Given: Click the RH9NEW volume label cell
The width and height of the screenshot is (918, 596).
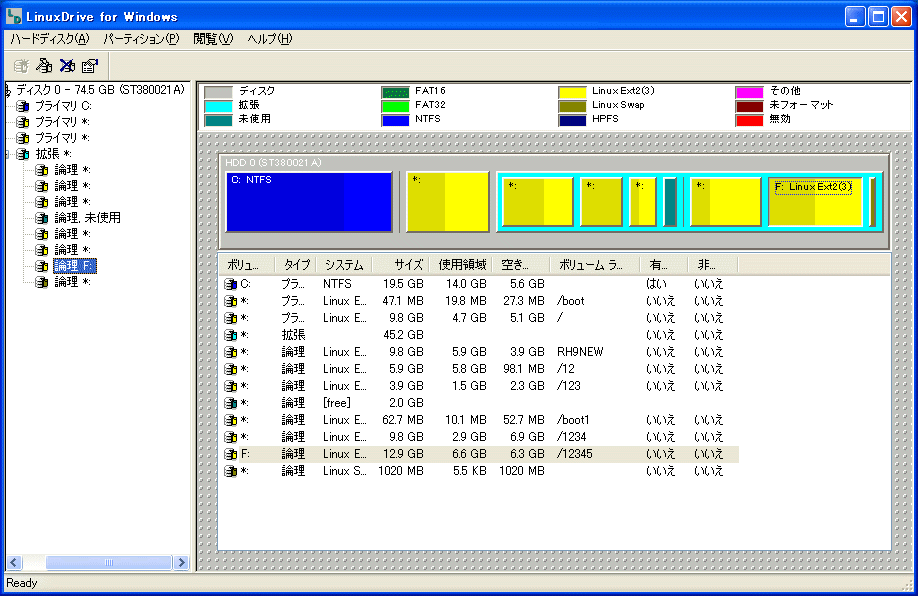Looking at the screenshot, I should (580, 352).
